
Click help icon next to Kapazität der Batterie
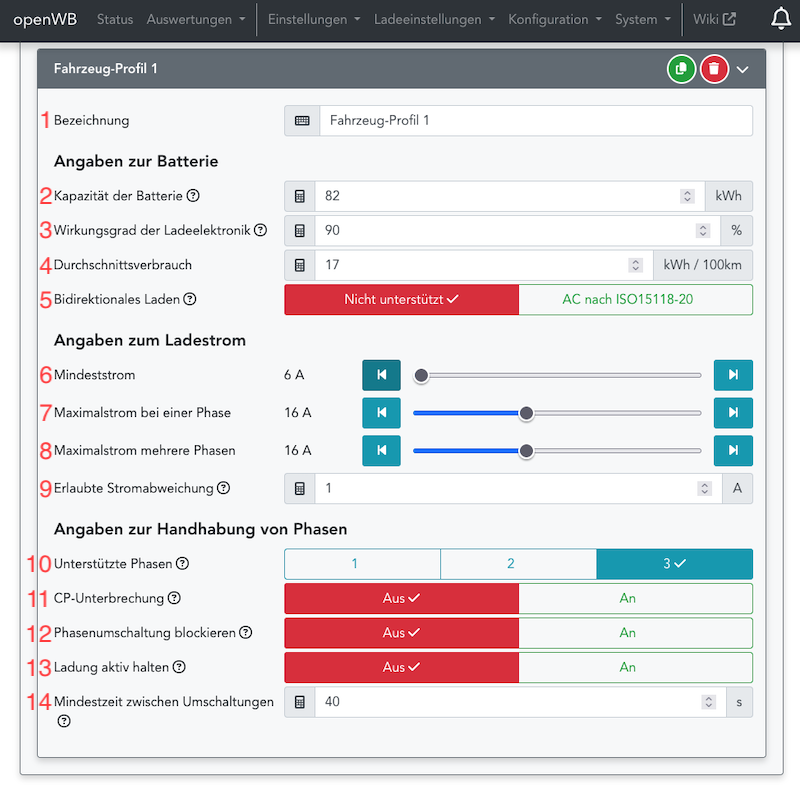pyautogui.click(x=193, y=196)
